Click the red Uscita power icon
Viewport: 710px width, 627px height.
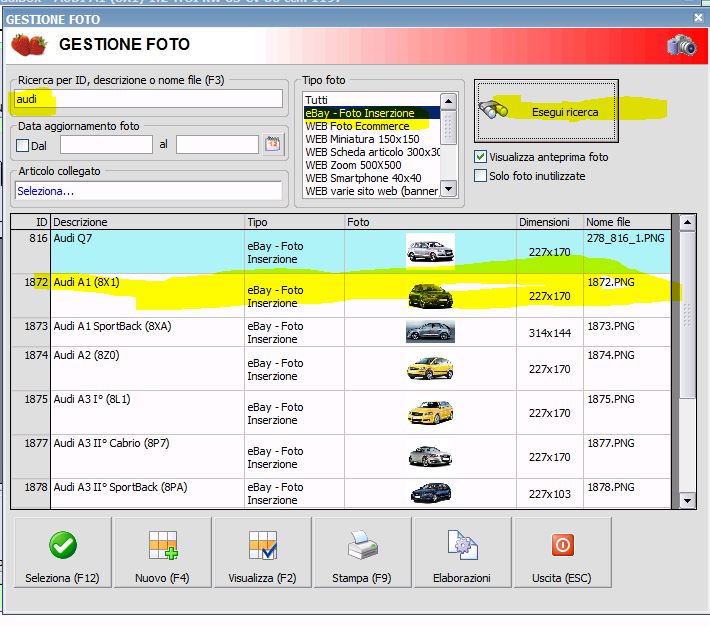pos(562,545)
